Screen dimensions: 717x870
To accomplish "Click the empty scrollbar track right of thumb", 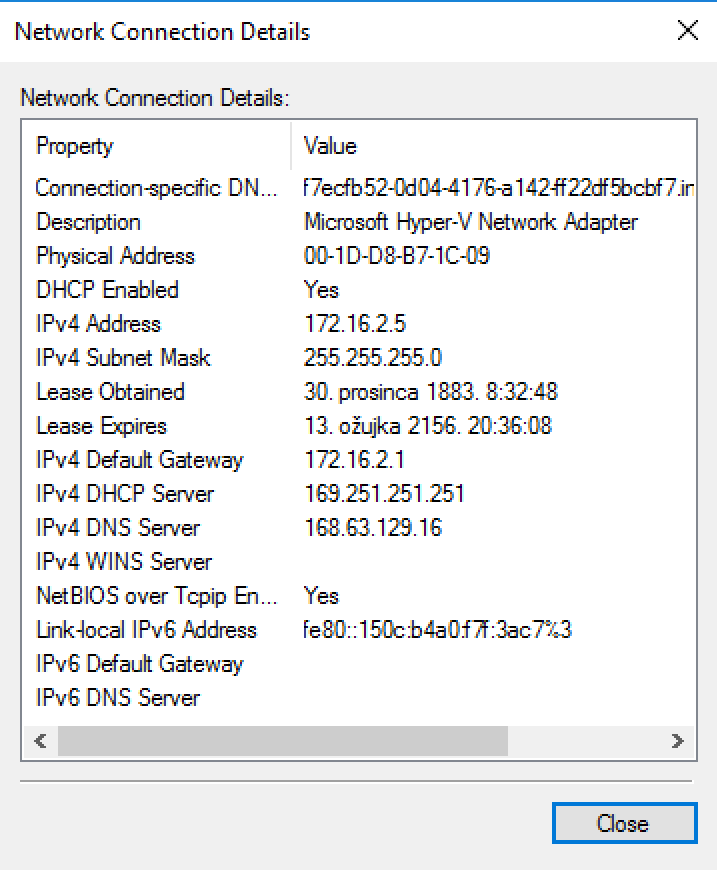I will click(584, 741).
